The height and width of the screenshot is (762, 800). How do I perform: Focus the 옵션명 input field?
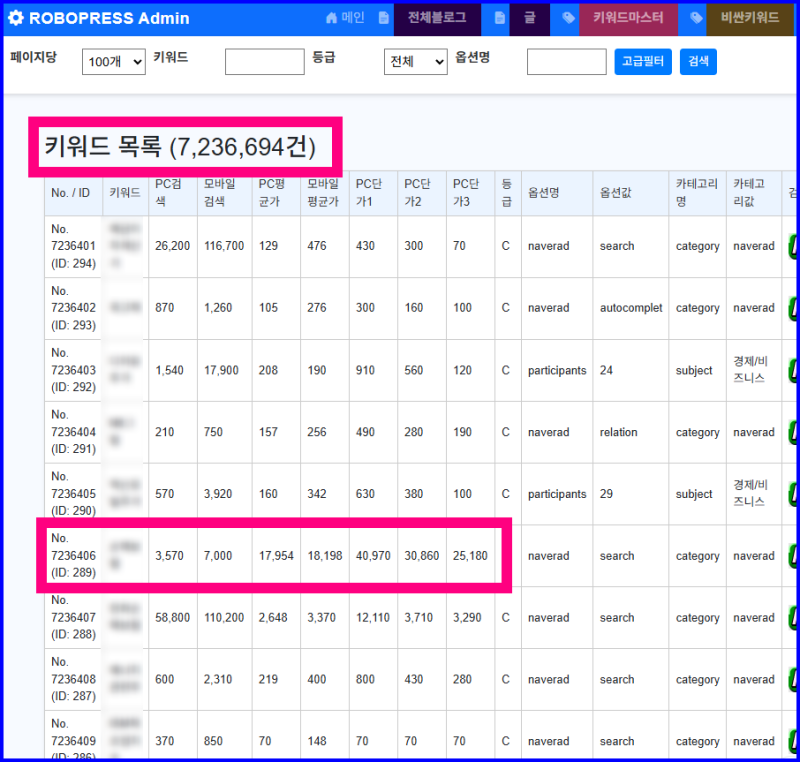567,62
